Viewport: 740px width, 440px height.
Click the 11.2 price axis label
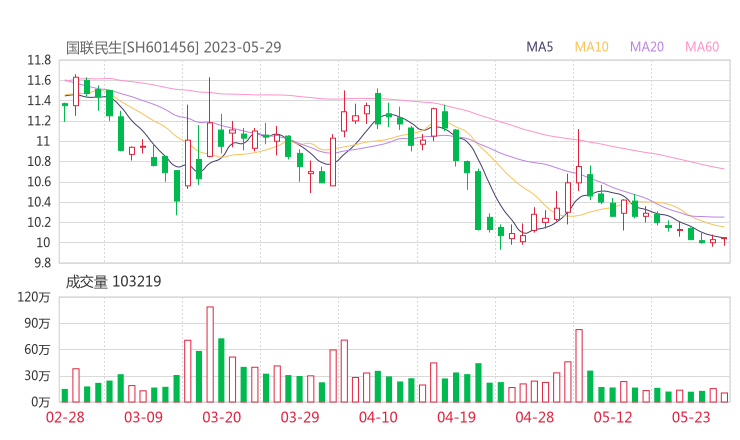(39, 121)
